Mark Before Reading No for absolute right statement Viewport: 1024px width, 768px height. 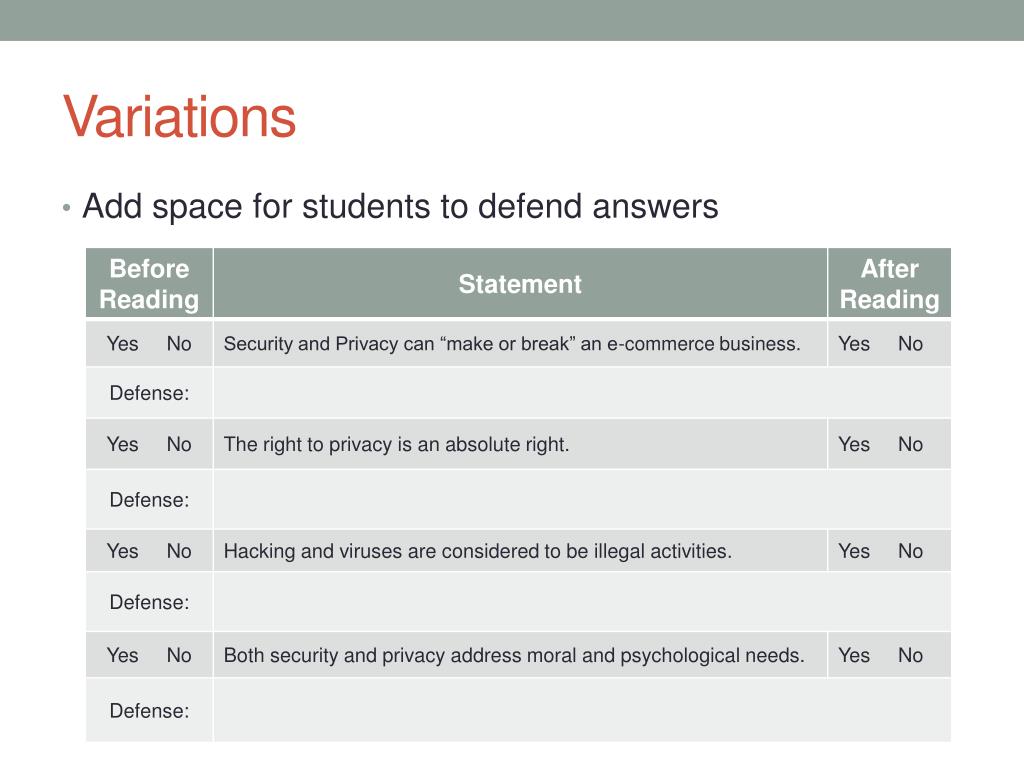(x=179, y=444)
